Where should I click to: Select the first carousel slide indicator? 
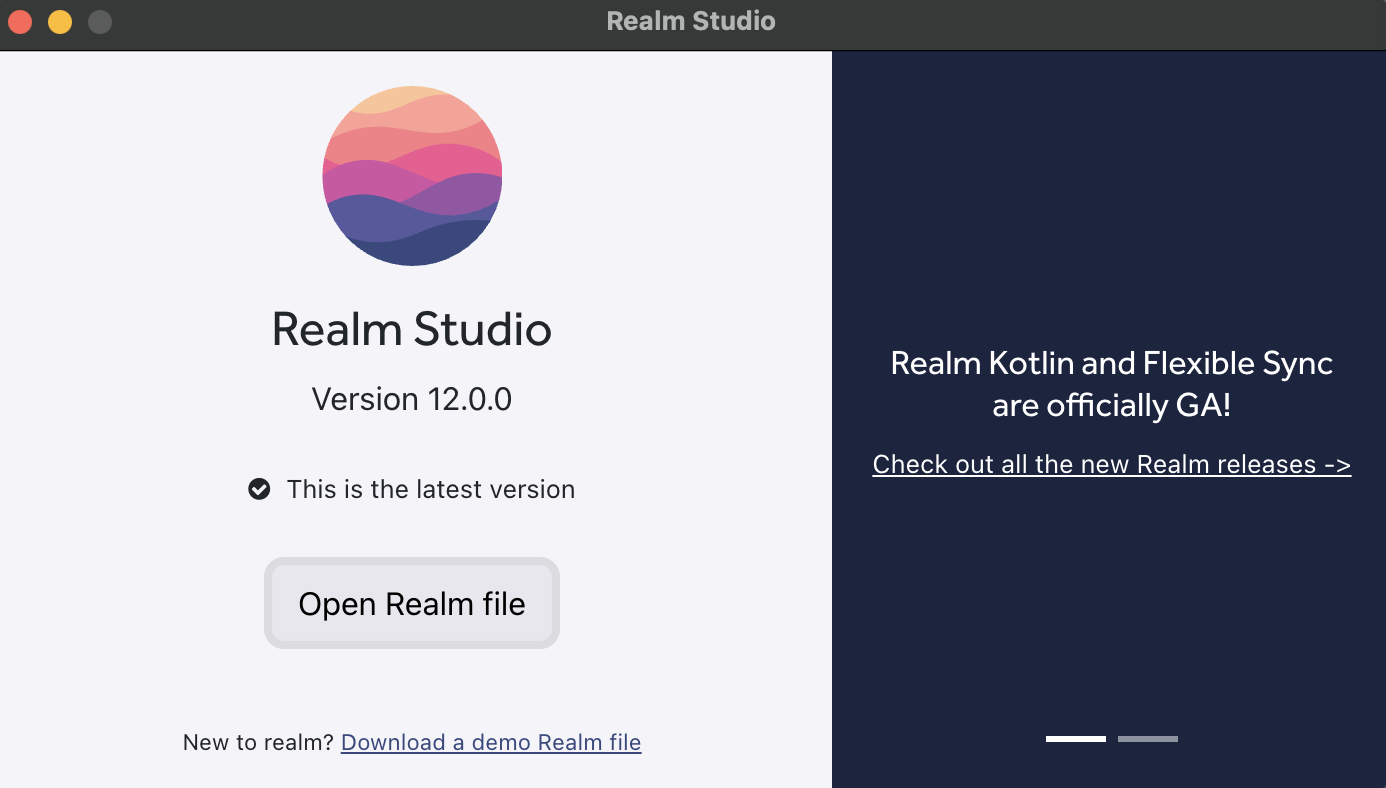pyautogui.click(x=1076, y=739)
